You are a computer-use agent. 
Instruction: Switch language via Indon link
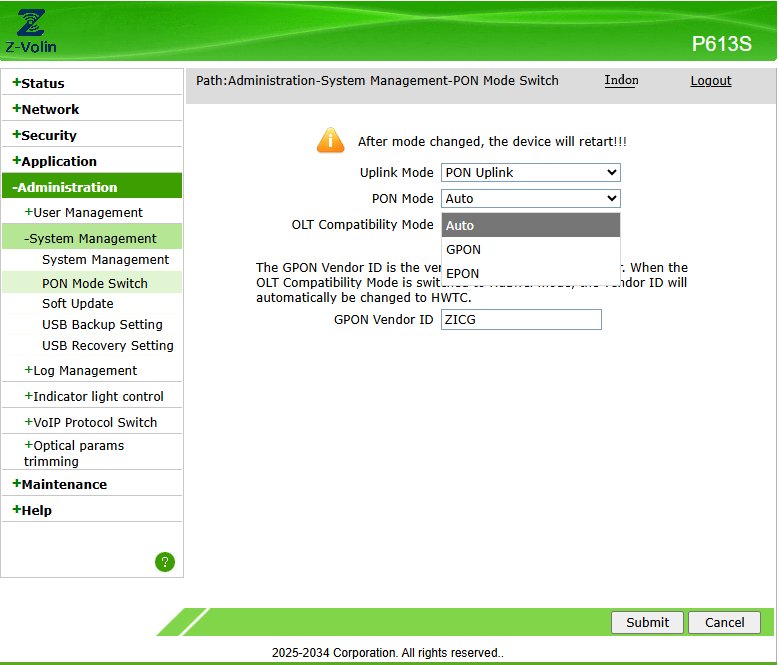(621, 80)
